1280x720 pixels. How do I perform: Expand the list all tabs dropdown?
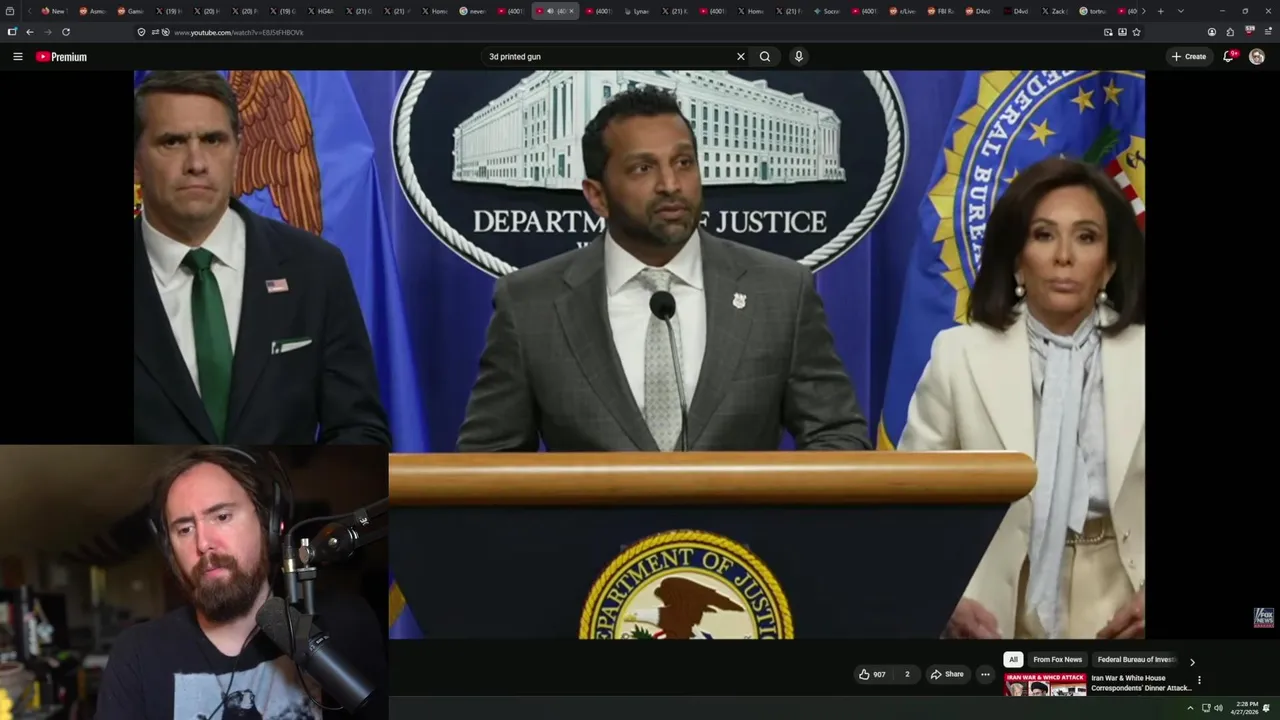click(x=1180, y=11)
